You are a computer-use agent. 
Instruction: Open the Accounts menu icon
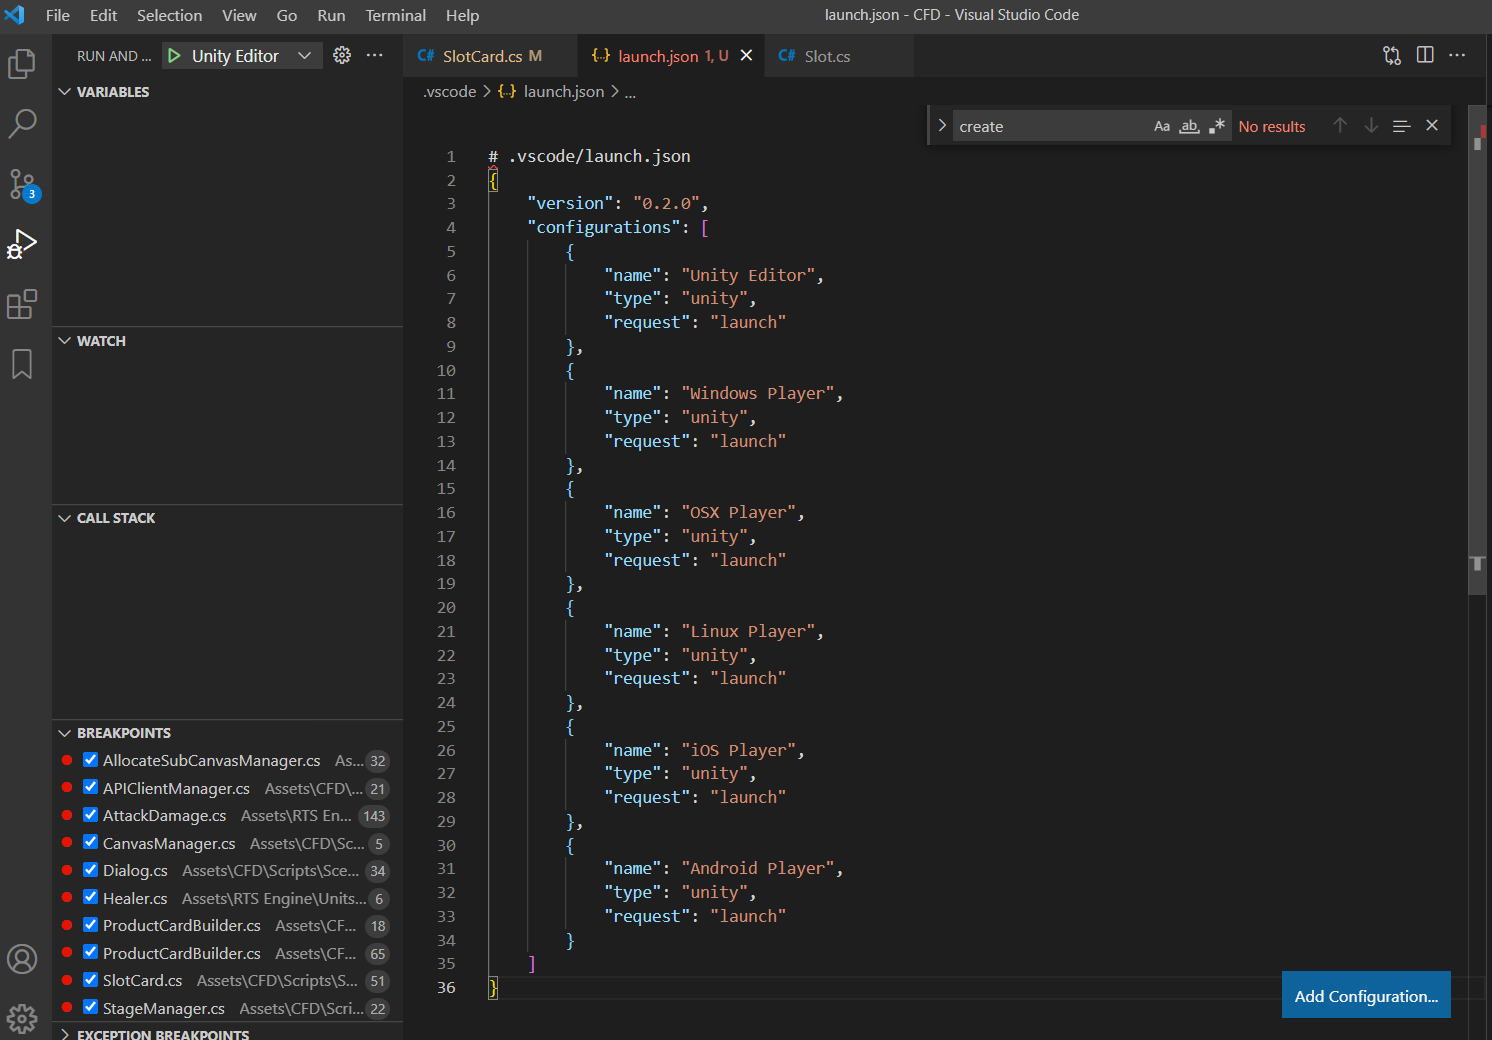[22, 959]
